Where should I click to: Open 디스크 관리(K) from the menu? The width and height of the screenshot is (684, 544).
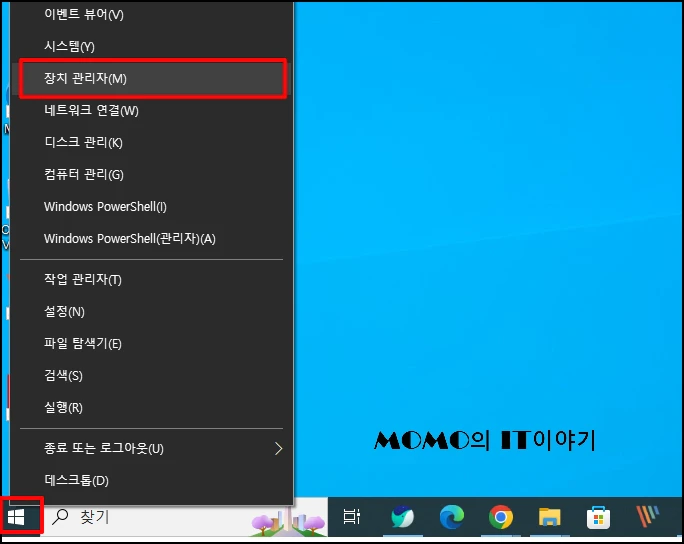pos(152,142)
